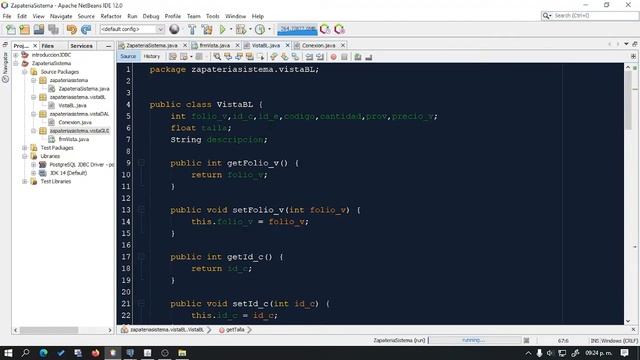640x360 pixels.
Task: Open the Debug menu
Action: coord(151,16)
